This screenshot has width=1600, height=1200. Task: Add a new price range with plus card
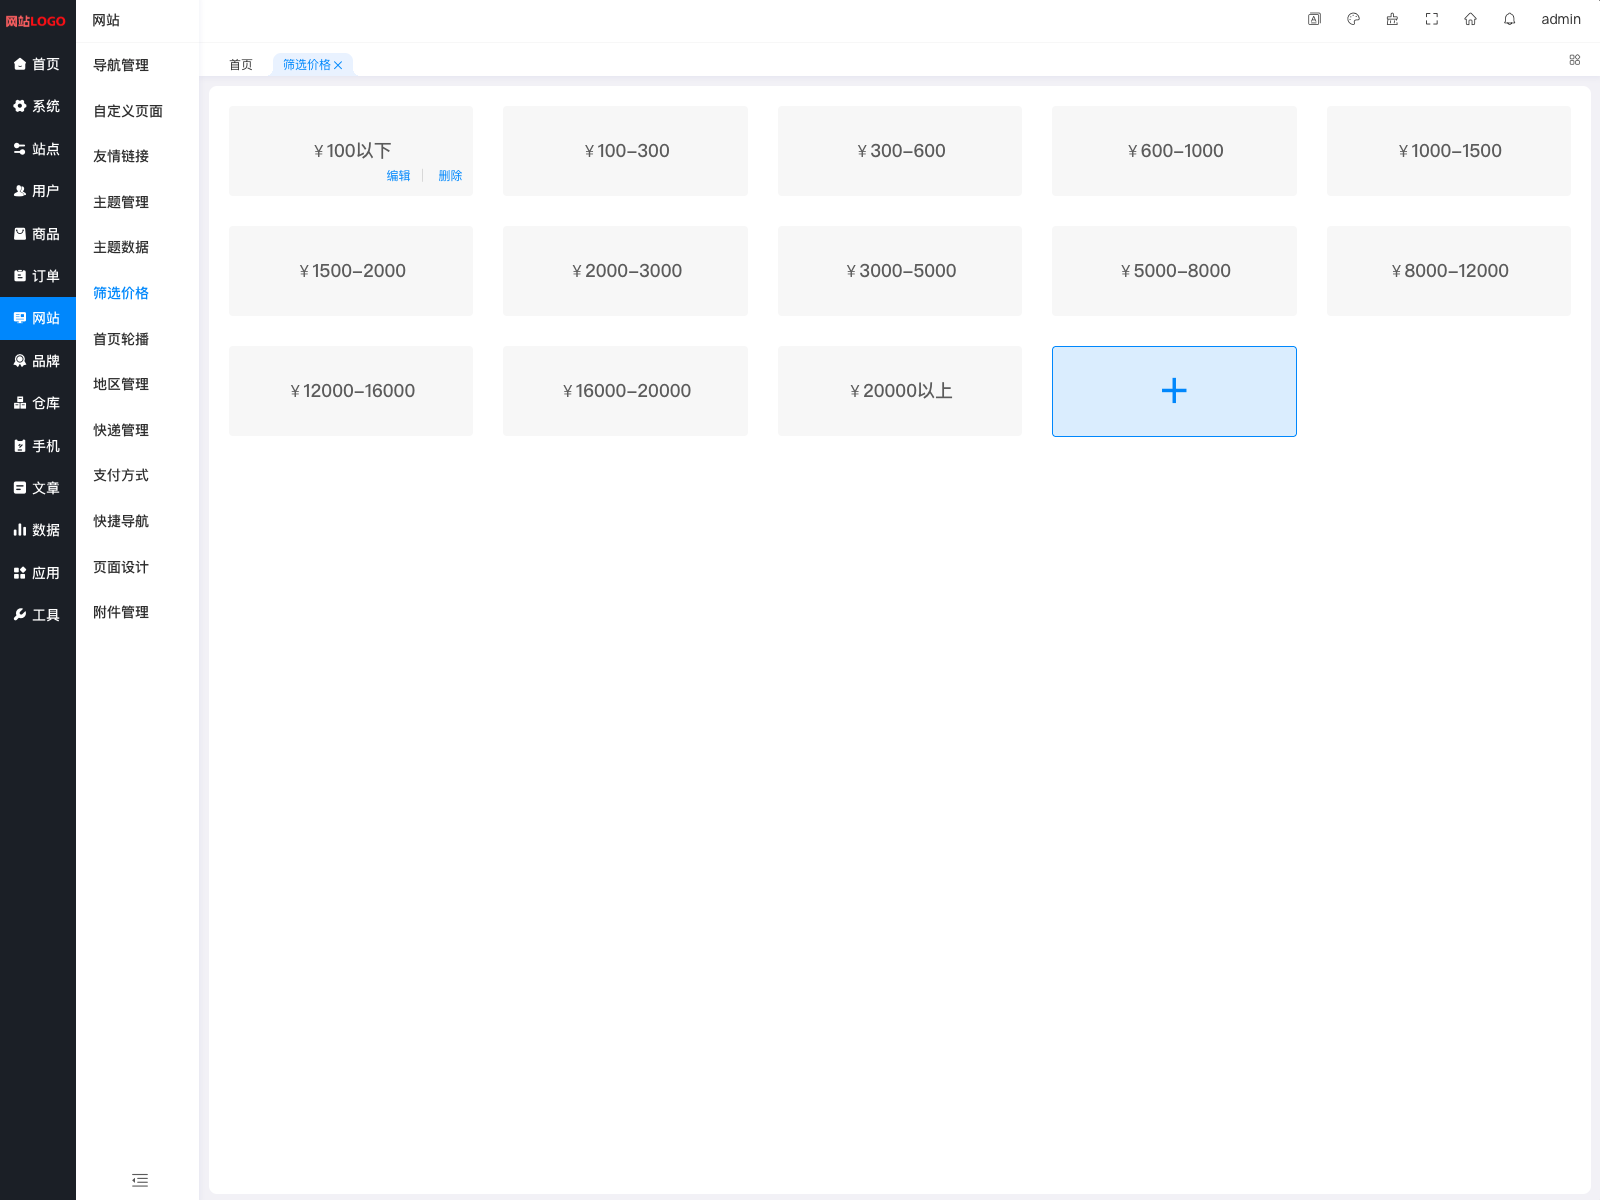pyautogui.click(x=1174, y=391)
